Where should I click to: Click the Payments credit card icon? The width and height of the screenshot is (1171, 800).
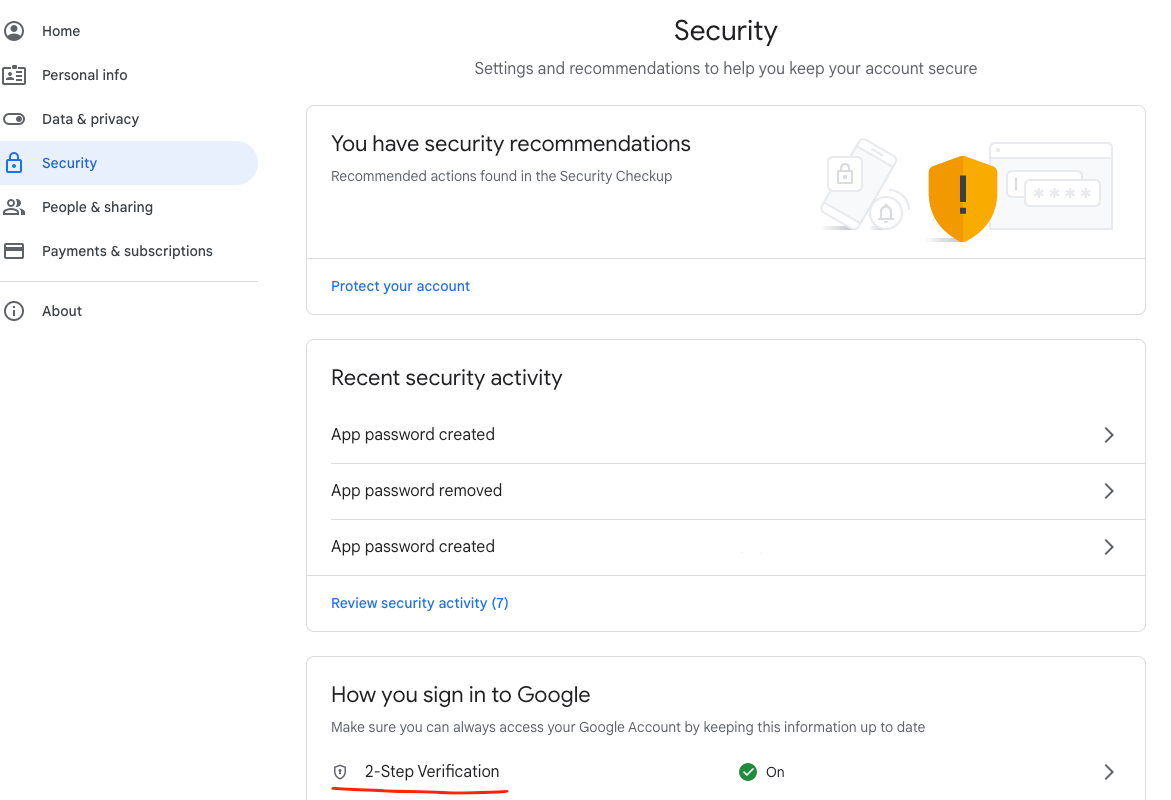click(14, 251)
